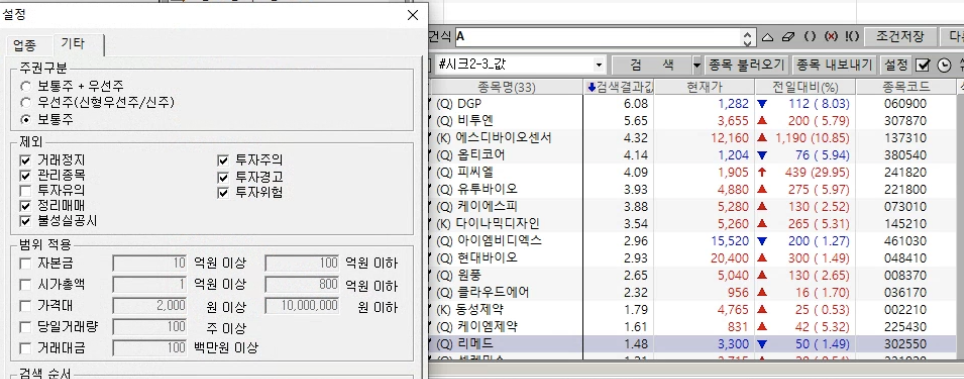Uncheck the 관리종목 exclusion checkbox
The width and height of the screenshot is (964, 379).
[x=25, y=175]
